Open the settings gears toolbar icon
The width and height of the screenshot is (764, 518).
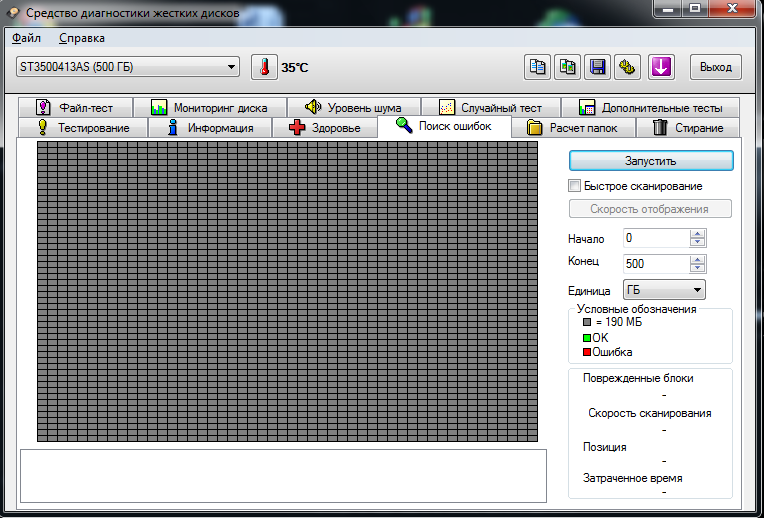pos(627,67)
